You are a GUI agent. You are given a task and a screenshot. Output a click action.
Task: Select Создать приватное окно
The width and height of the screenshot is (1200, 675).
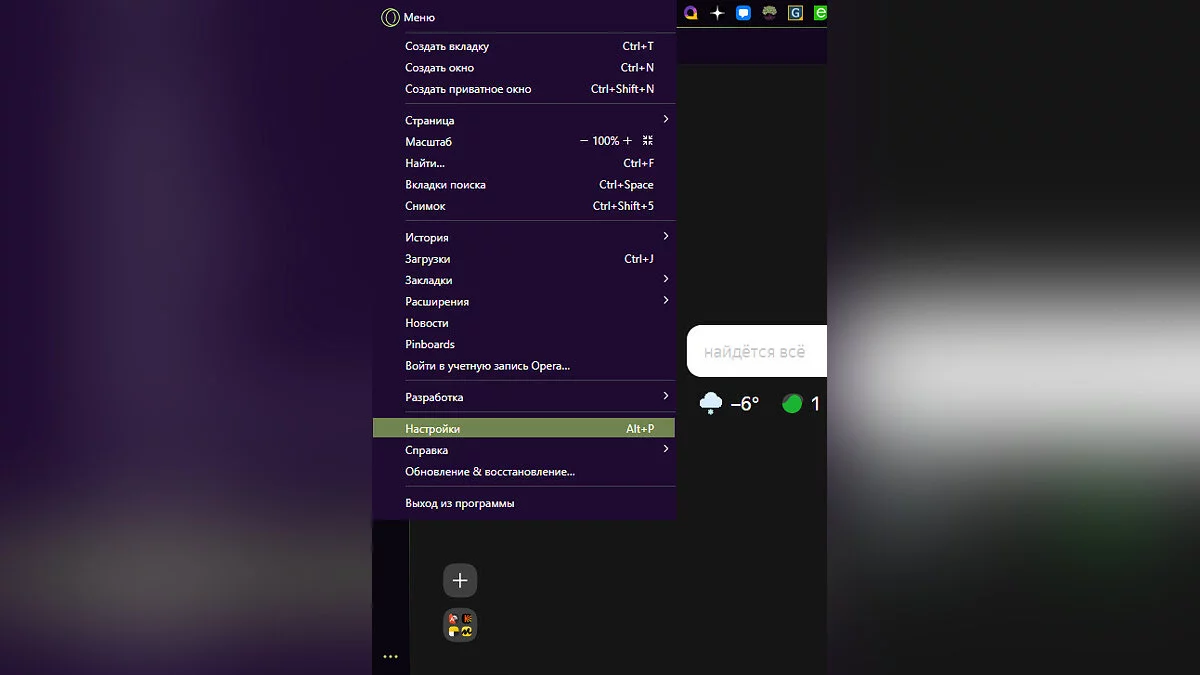[x=524, y=89]
